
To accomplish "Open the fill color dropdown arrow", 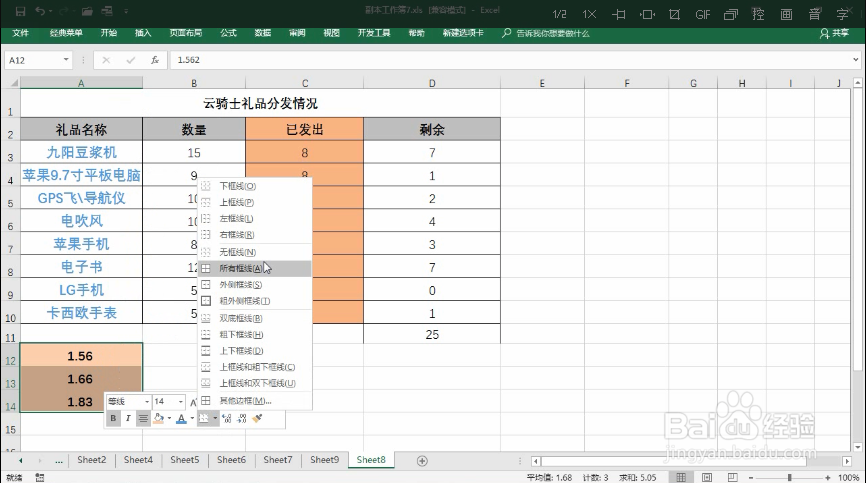I will click(169, 418).
